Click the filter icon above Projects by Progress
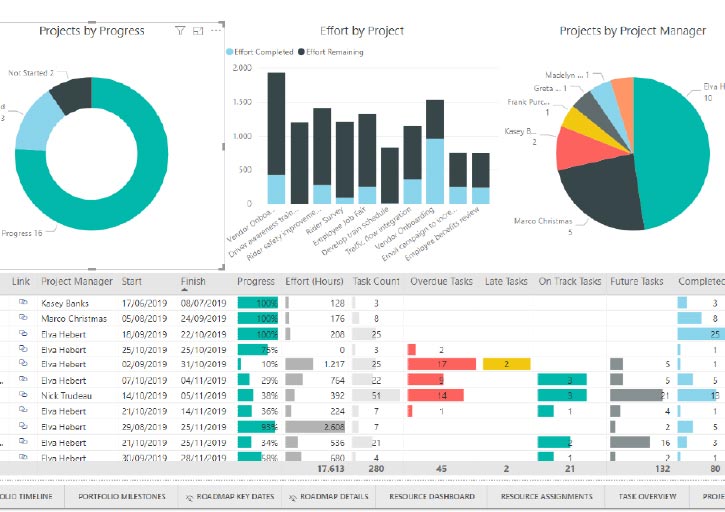Image resolution: width=725 pixels, height=512 pixels. pos(180,32)
